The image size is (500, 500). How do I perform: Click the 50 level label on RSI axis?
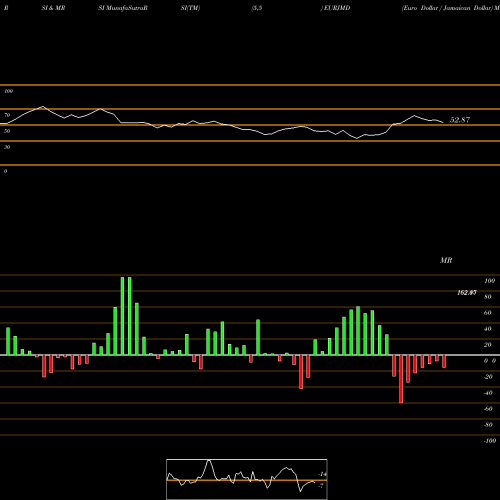(7, 131)
